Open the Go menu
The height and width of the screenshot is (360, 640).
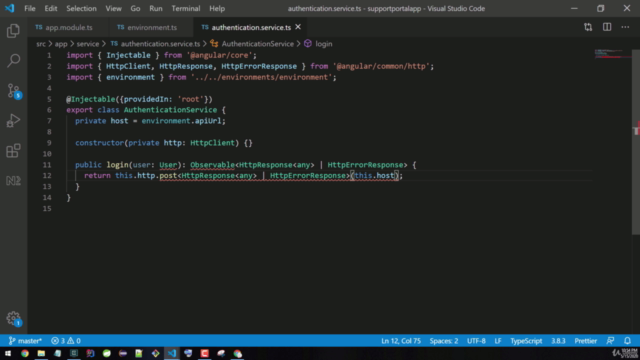click(135, 8)
